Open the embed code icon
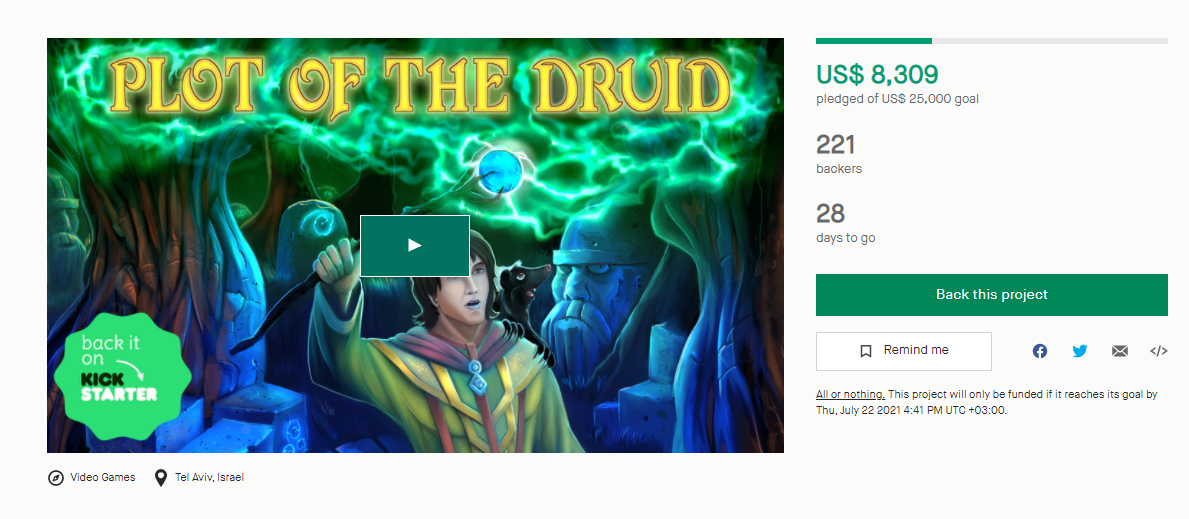1189x519 pixels. (x=1158, y=351)
